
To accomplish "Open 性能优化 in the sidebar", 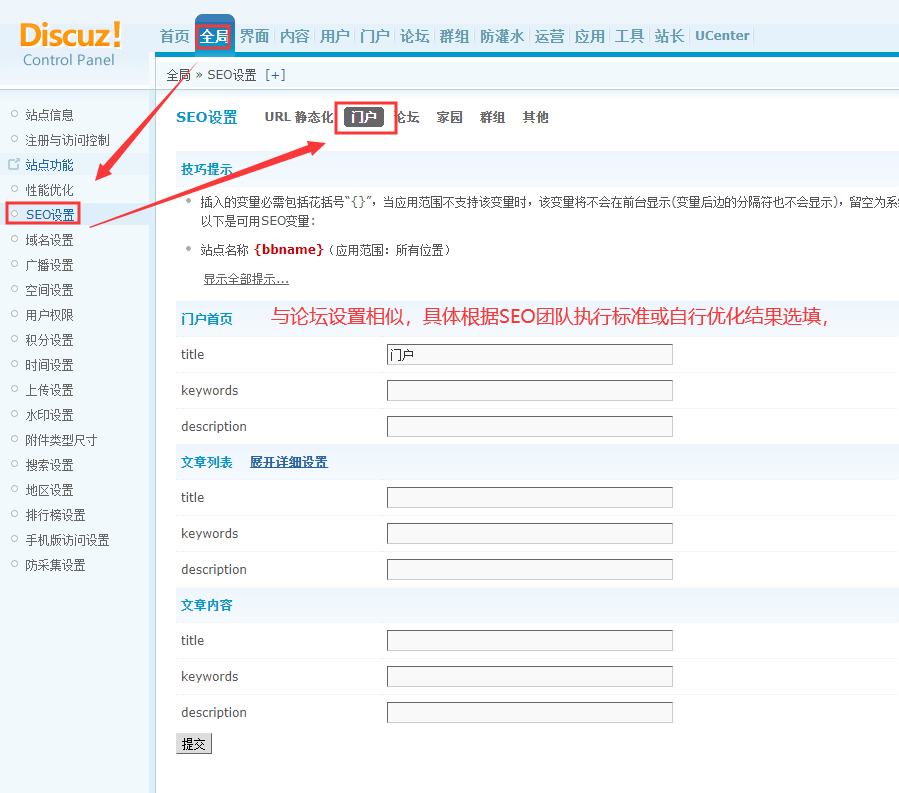I will tap(49, 190).
